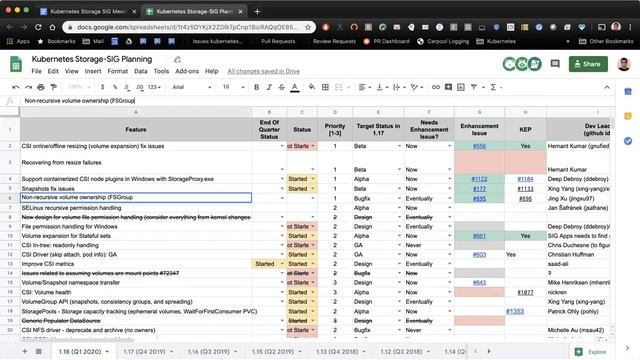This screenshot has height=360, width=640.
Task: Open End Of Quarter Status dropdown for Improve CSI metrics
Action: pyautogui.click(x=282, y=264)
